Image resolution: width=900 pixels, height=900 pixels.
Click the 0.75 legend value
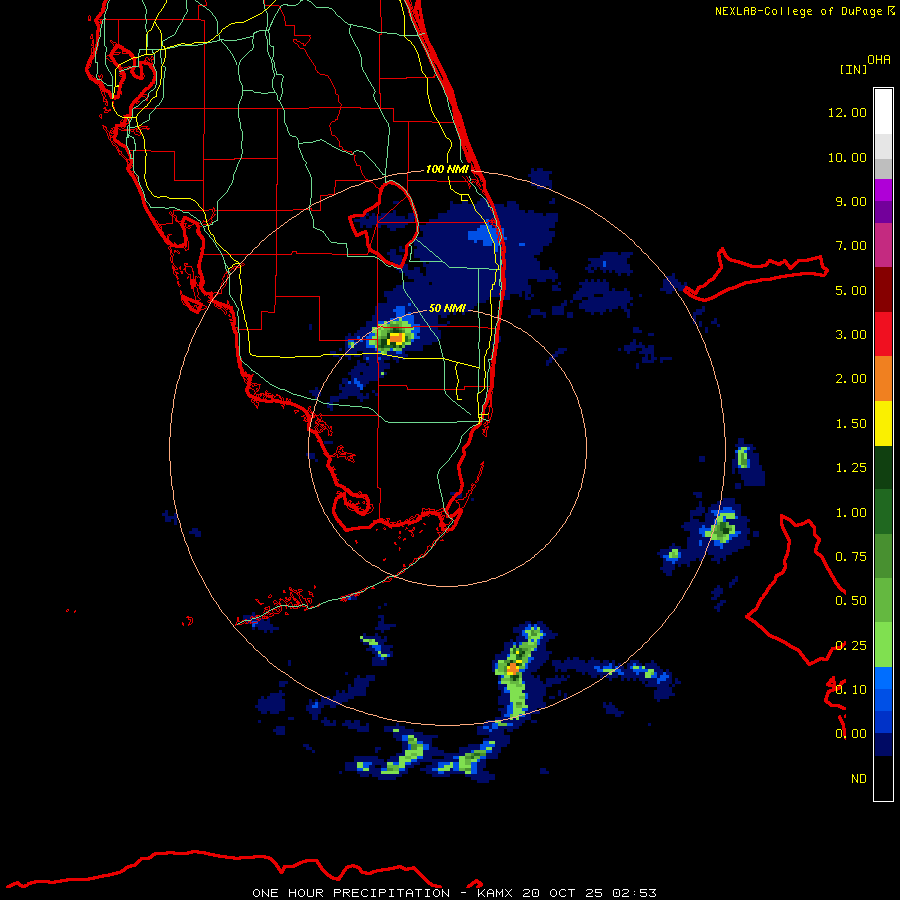851,557
